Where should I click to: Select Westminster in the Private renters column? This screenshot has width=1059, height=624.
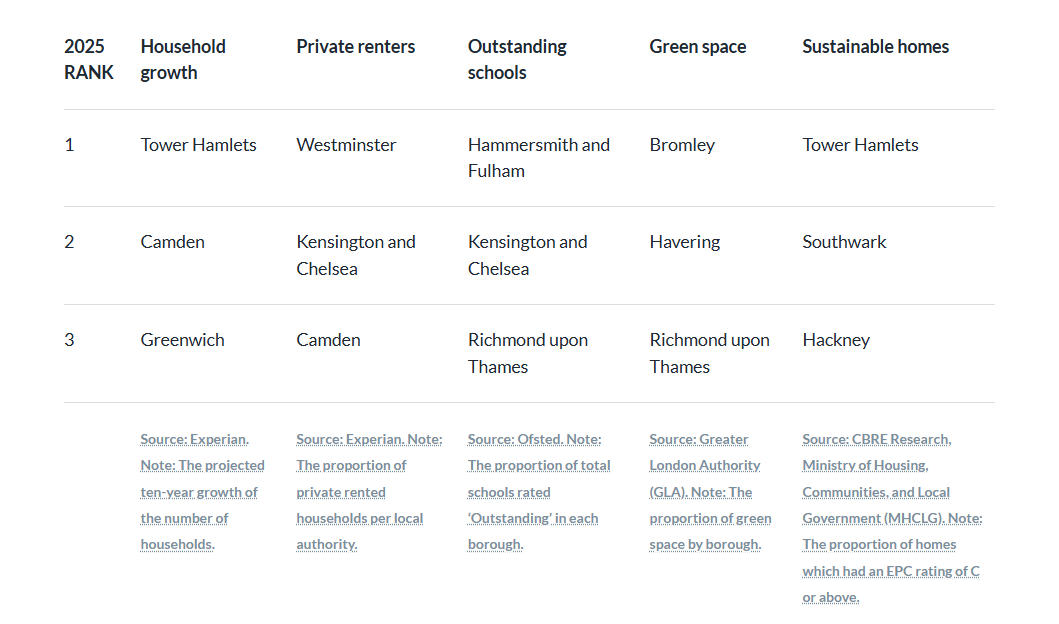point(346,145)
